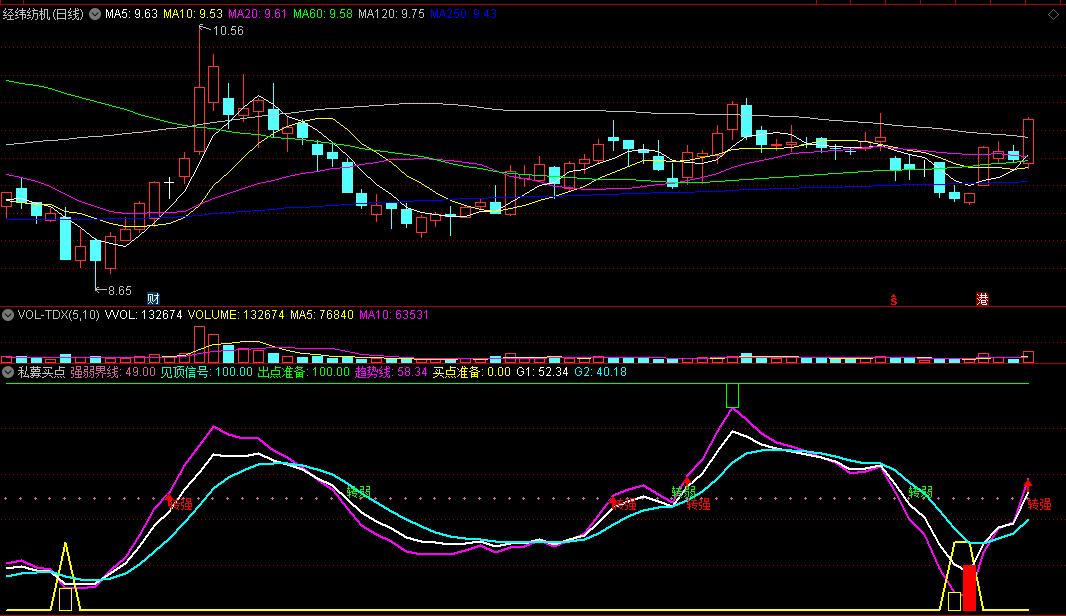Select the G2: 40.18 value

tap(601, 372)
